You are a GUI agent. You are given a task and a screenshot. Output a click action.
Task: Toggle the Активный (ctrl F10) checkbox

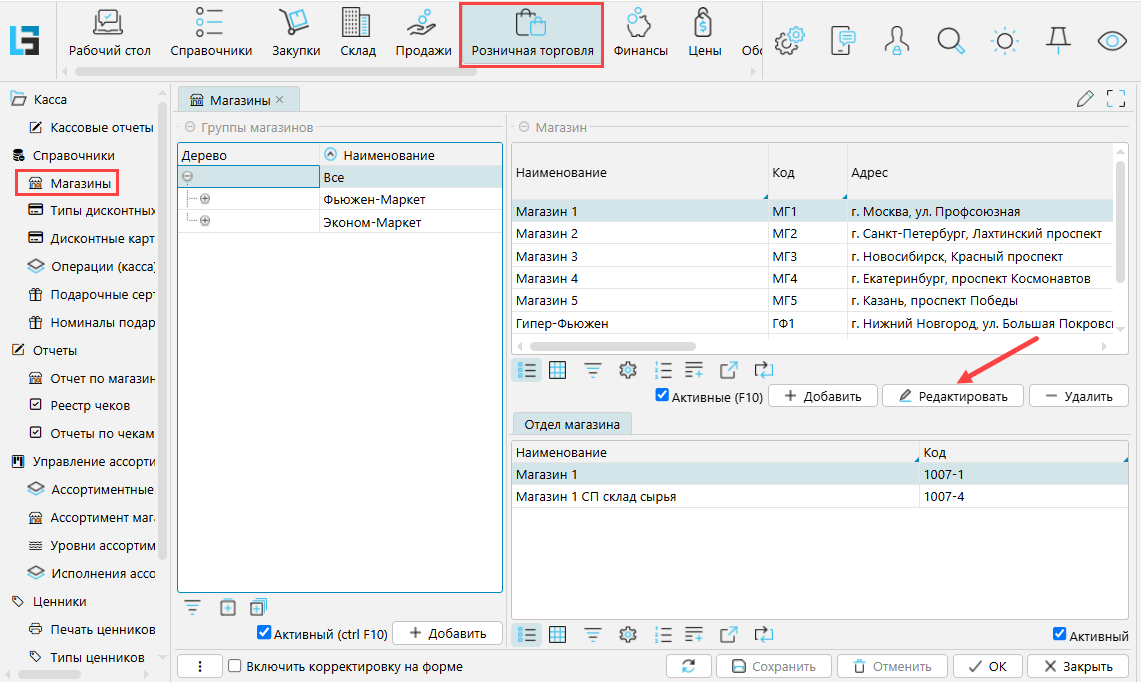click(x=264, y=633)
